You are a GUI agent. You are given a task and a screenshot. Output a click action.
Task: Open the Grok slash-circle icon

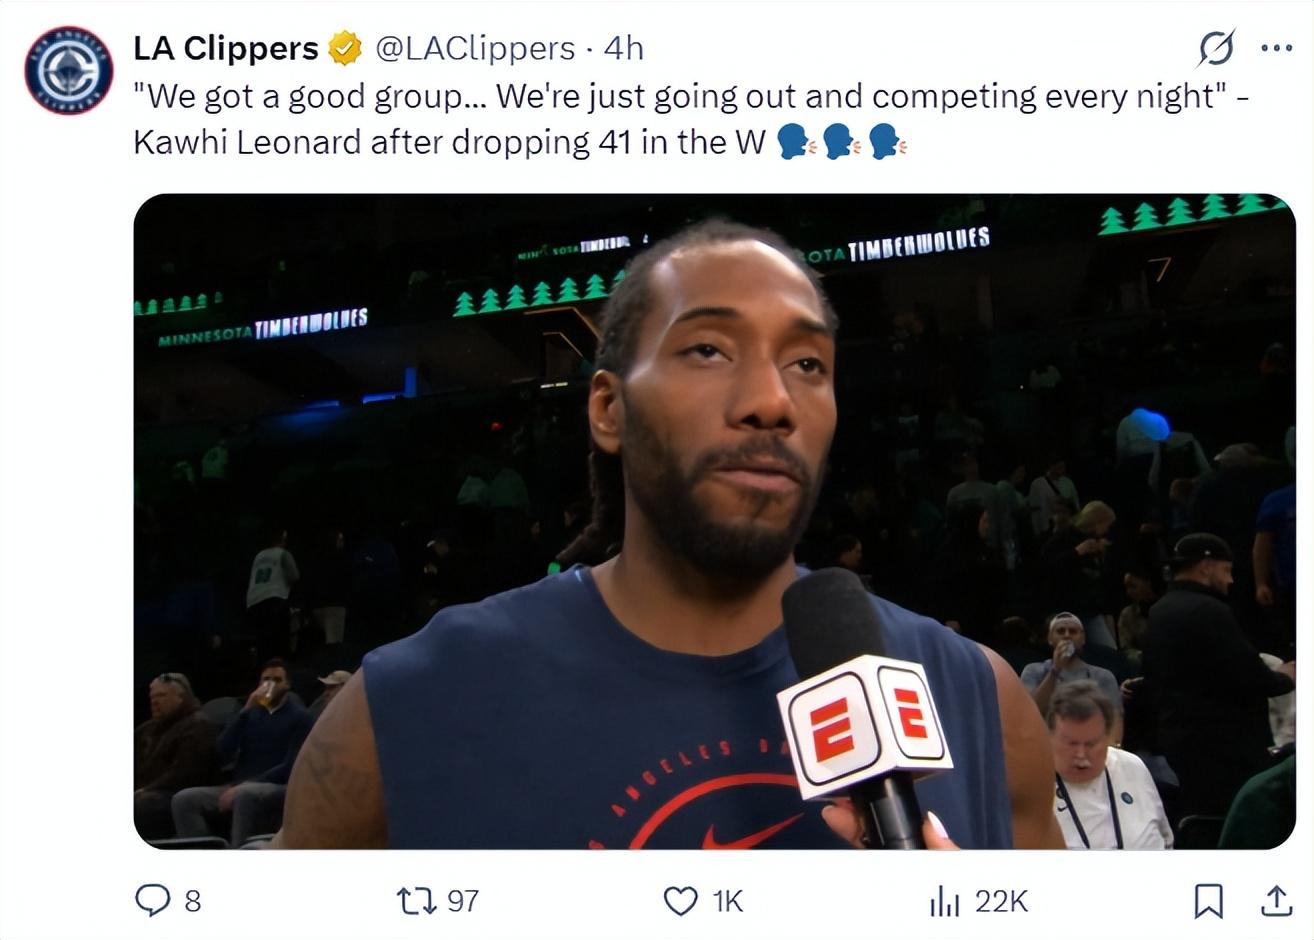click(1216, 47)
